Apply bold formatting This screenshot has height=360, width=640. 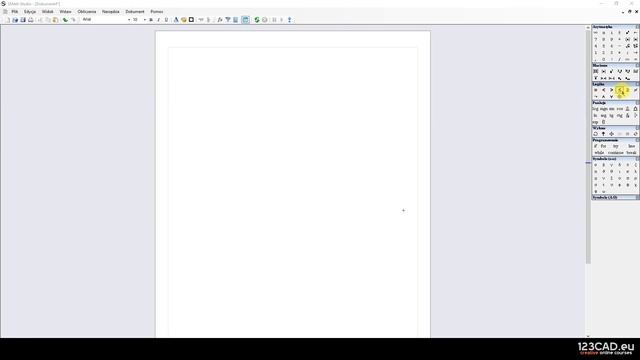pyautogui.click(x=151, y=20)
